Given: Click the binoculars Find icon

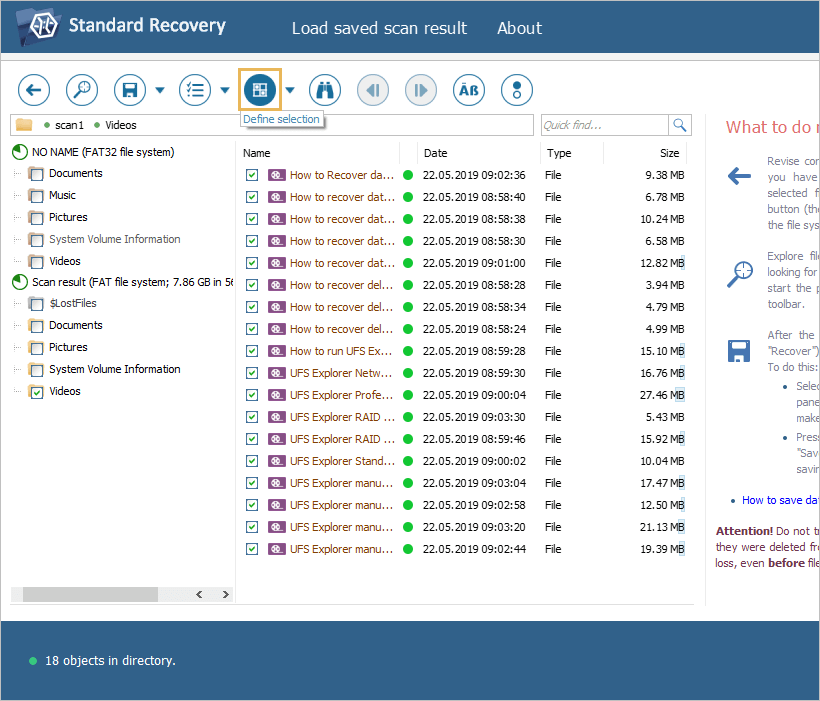Looking at the screenshot, I should pos(324,90).
